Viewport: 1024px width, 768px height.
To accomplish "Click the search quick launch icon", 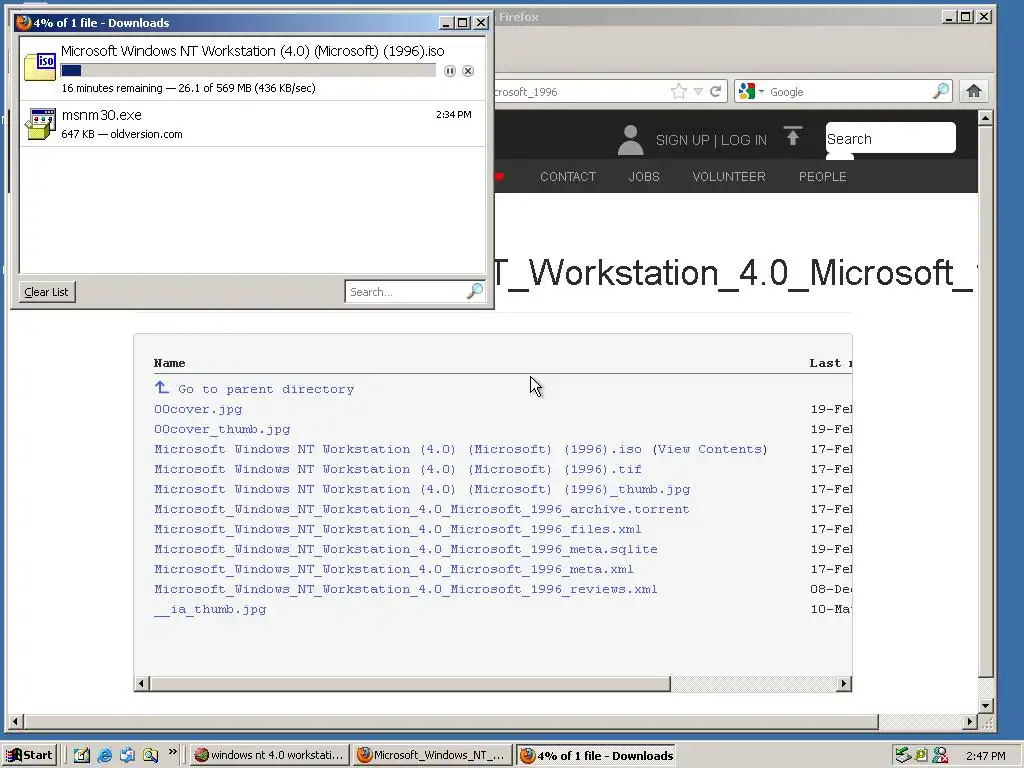I will coord(150,755).
